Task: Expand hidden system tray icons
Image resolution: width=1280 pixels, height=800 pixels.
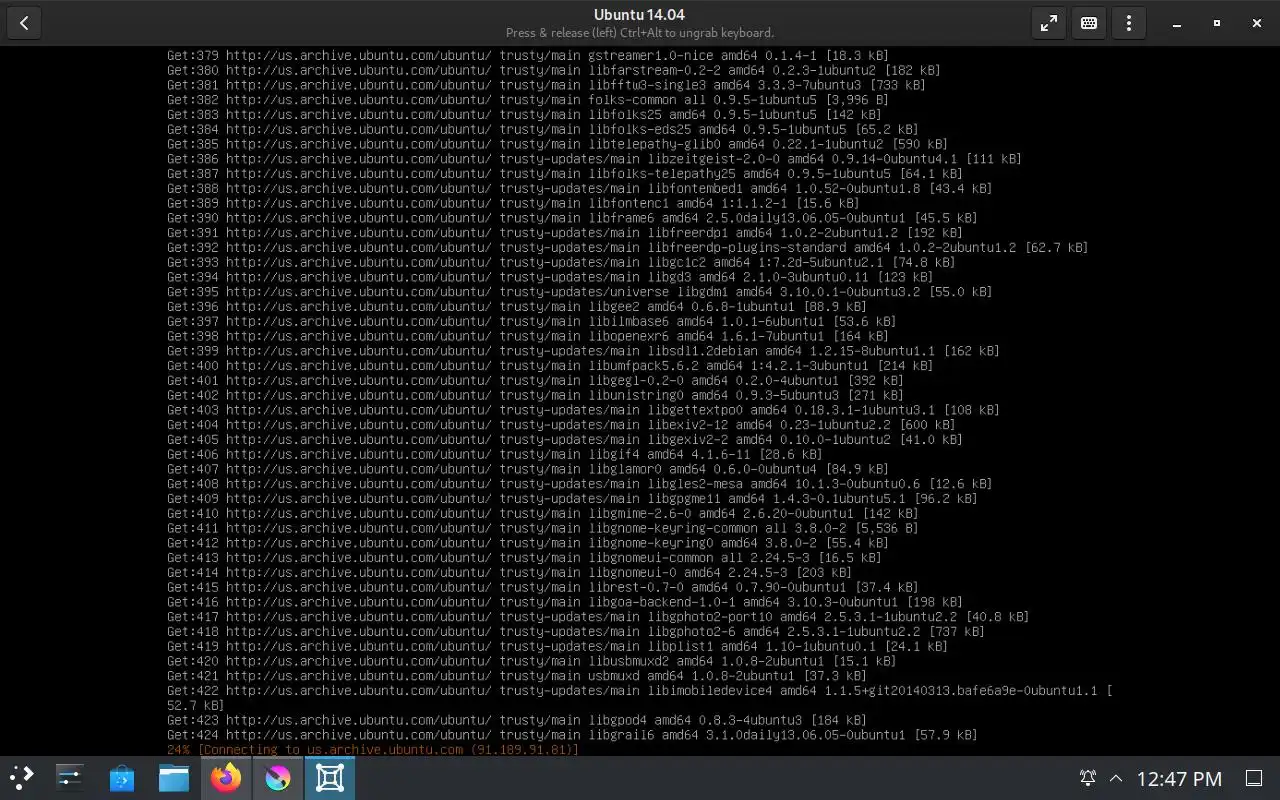Action: (1116, 778)
